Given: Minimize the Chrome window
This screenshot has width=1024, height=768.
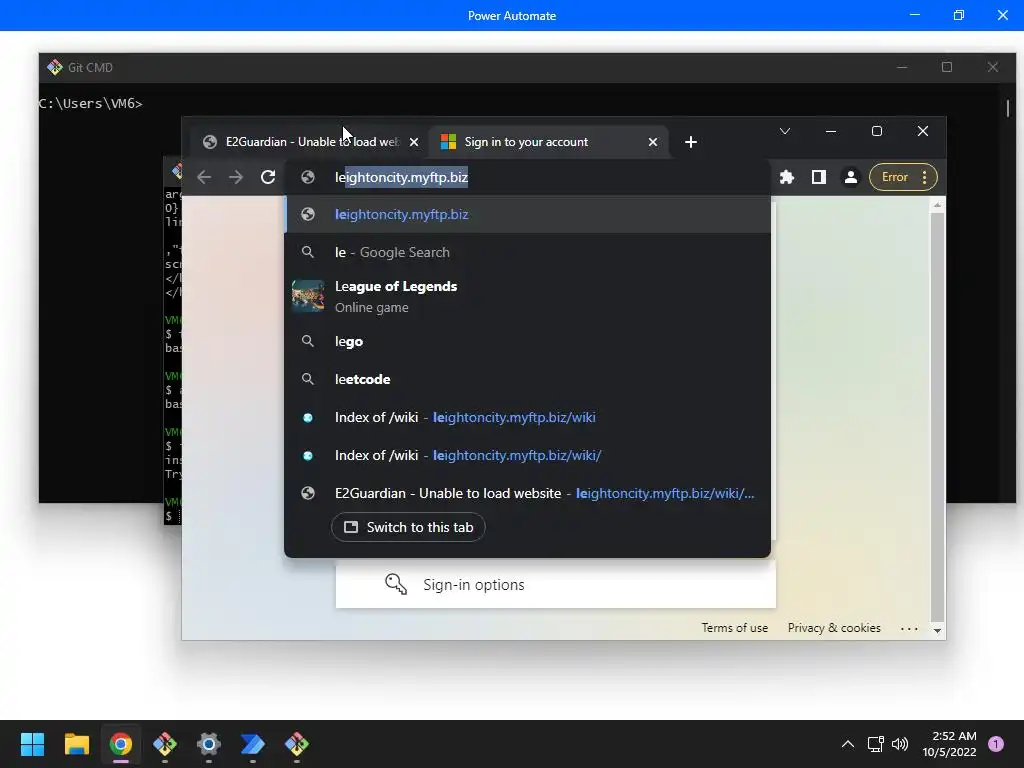Looking at the screenshot, I should 831,131.
